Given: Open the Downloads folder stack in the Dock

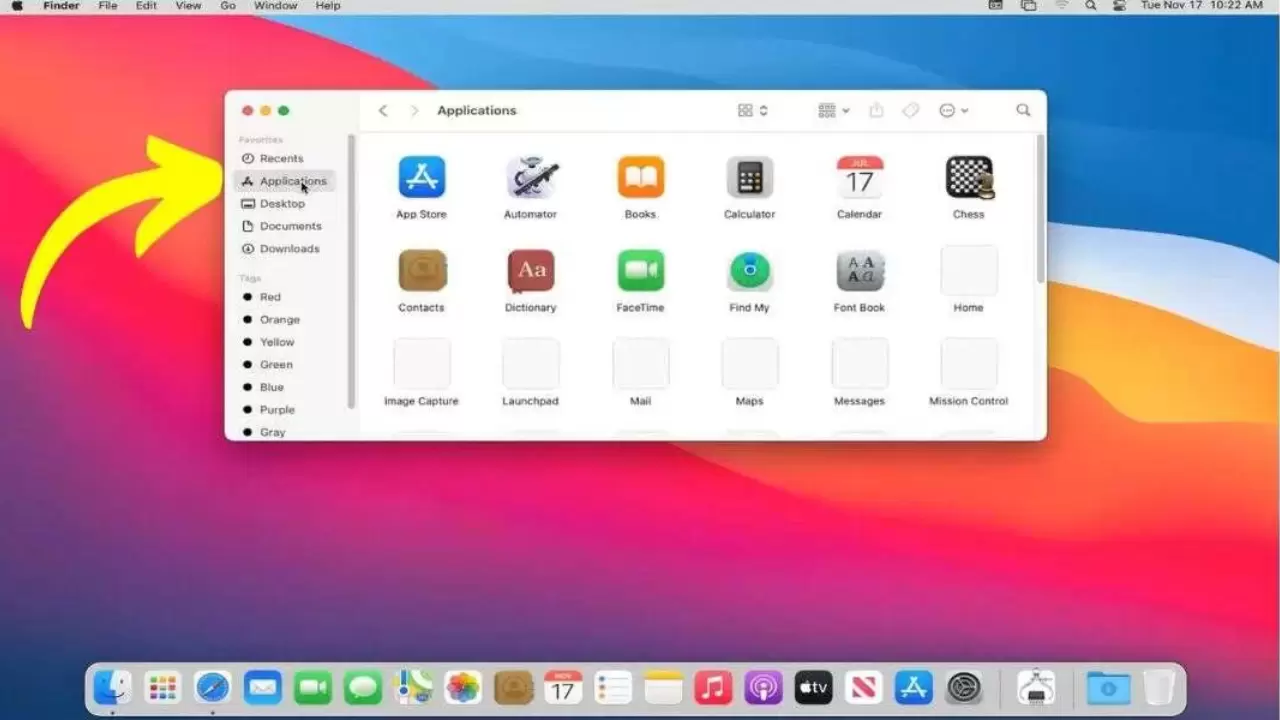Looking at the screenshot, I should point(1108,688).
